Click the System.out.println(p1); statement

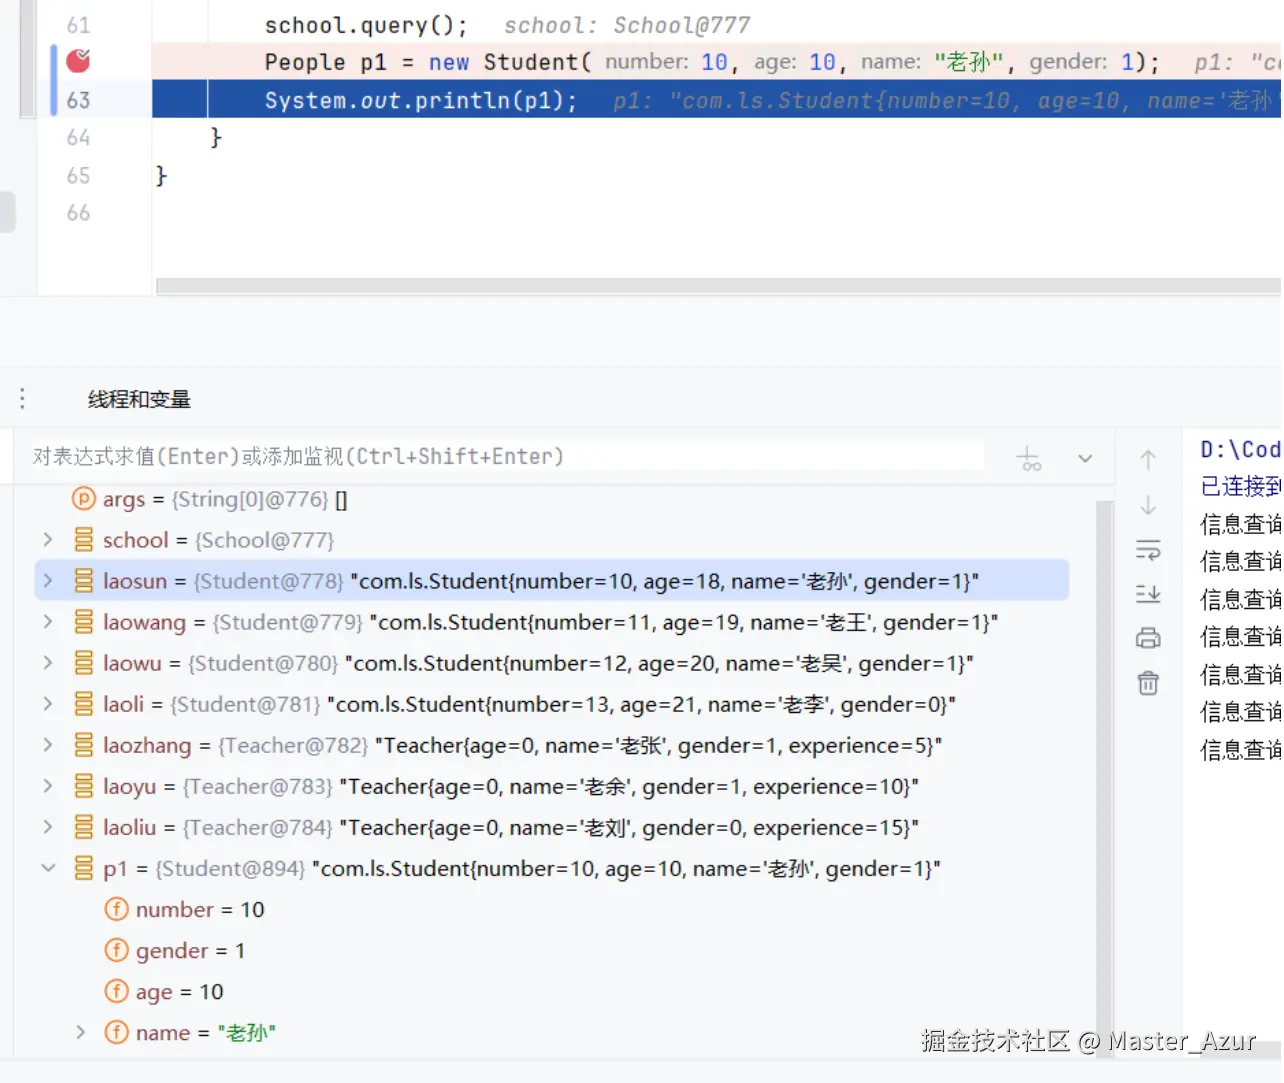pyautogui.click(x=421, y=101)
